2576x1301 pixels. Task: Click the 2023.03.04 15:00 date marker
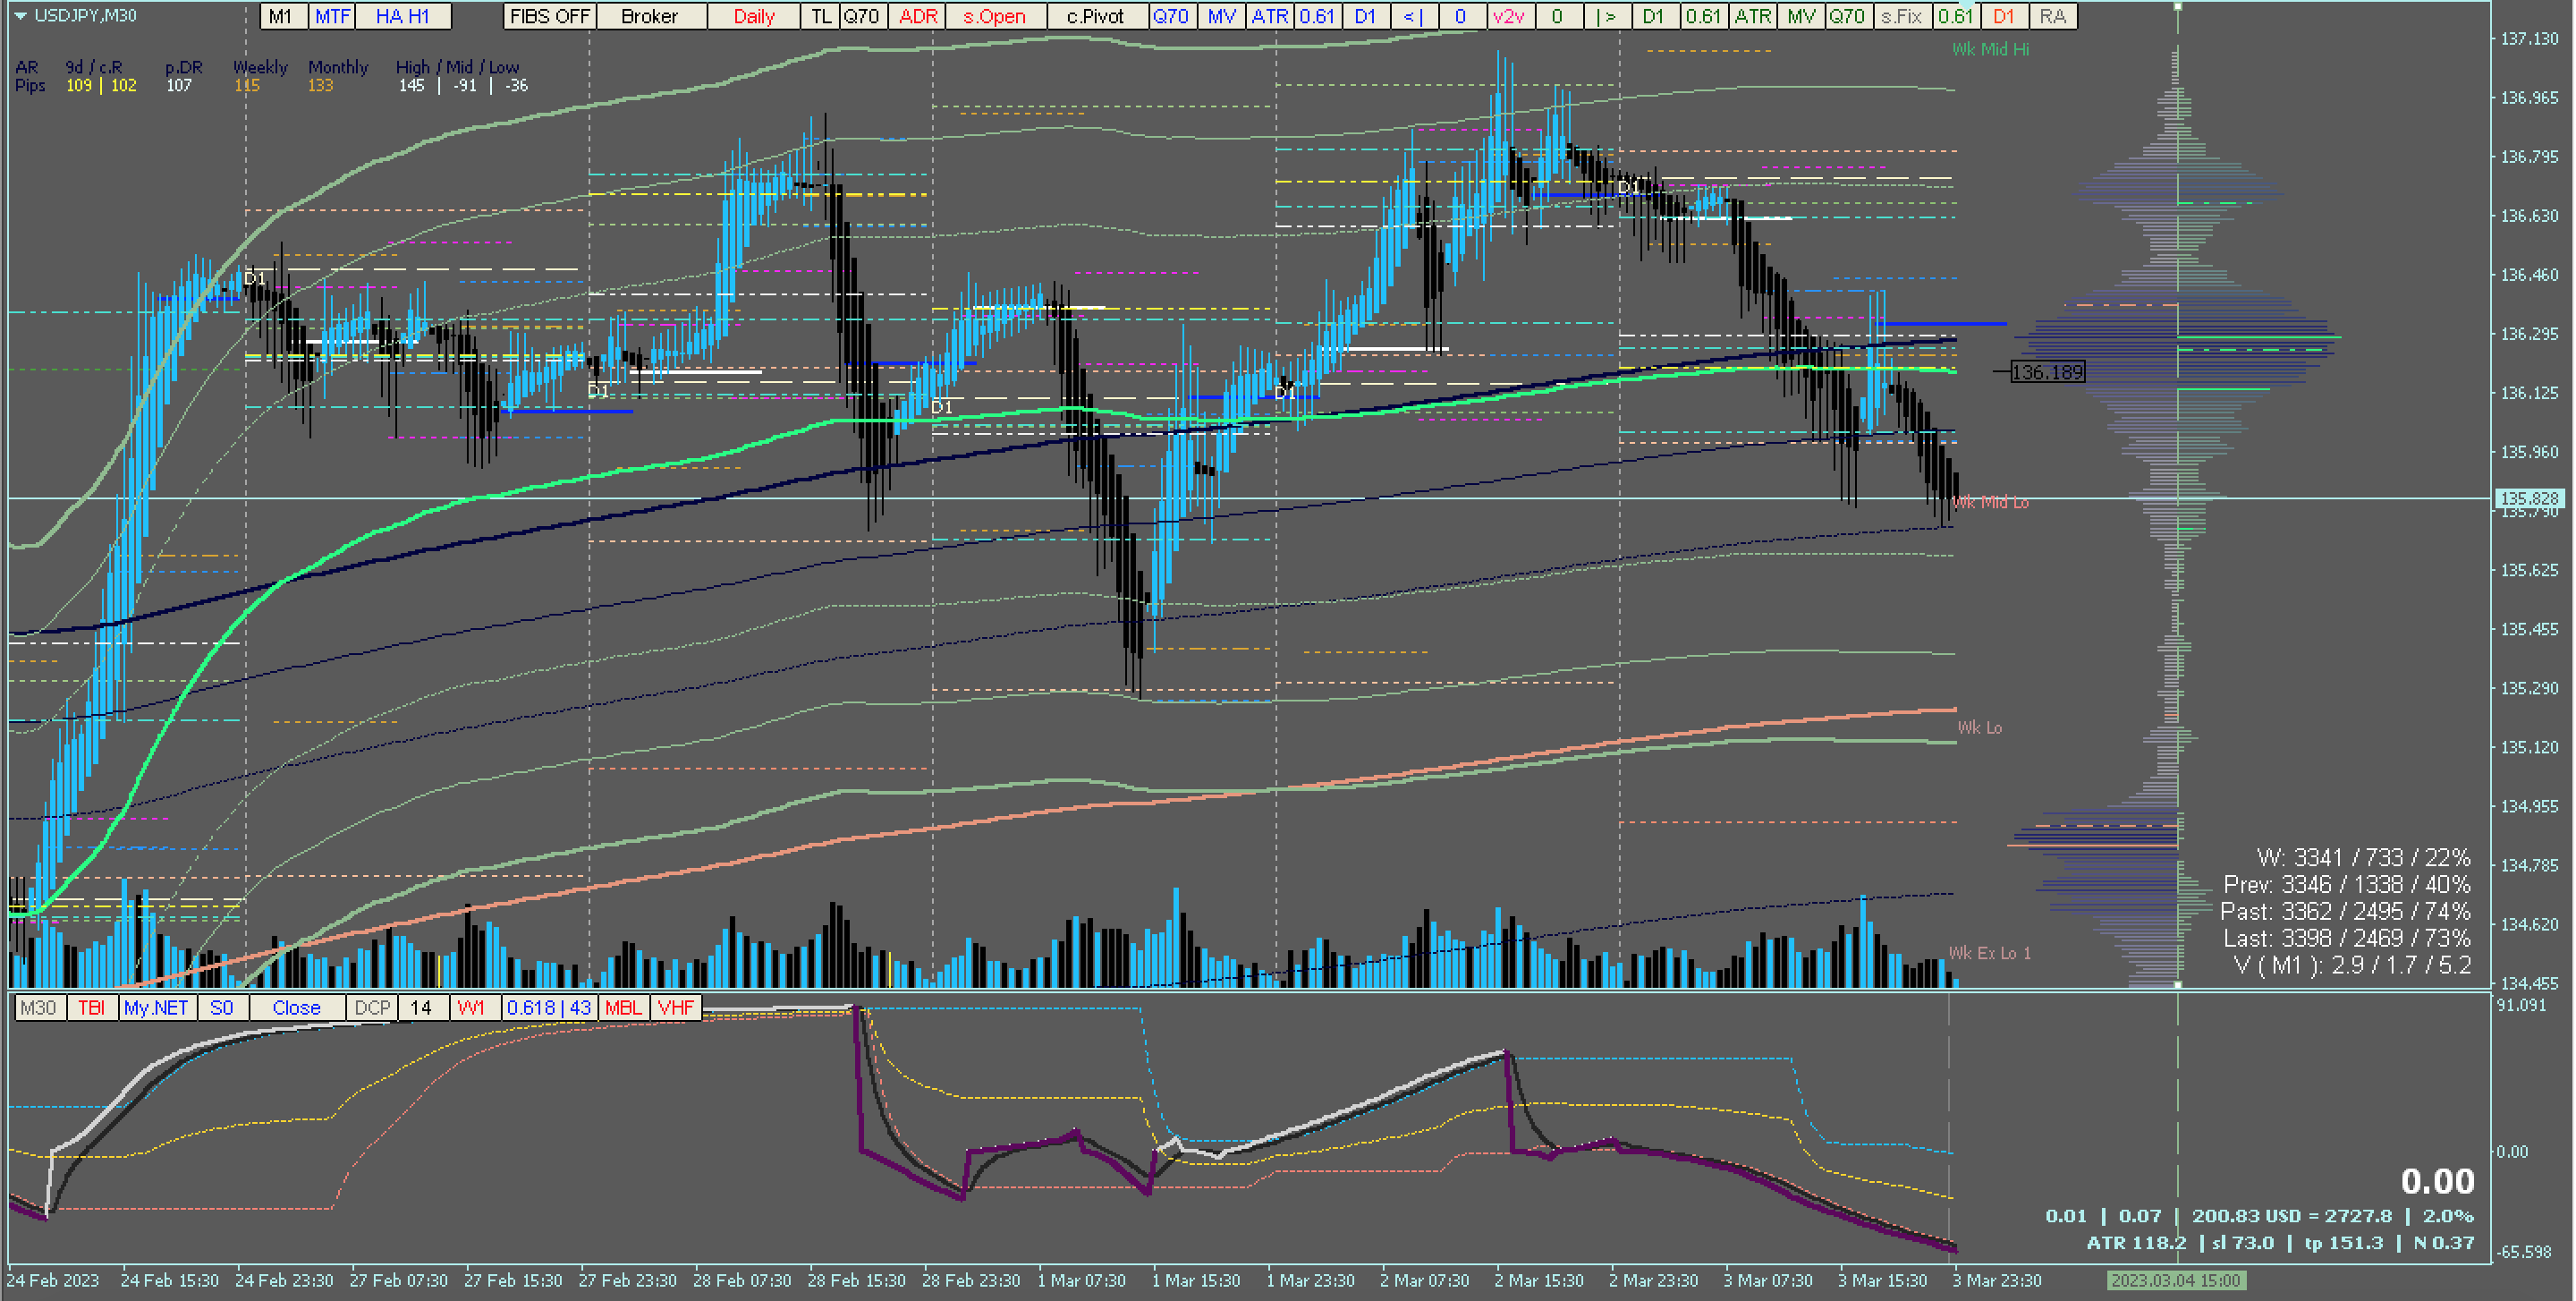pos(2176,1280)
